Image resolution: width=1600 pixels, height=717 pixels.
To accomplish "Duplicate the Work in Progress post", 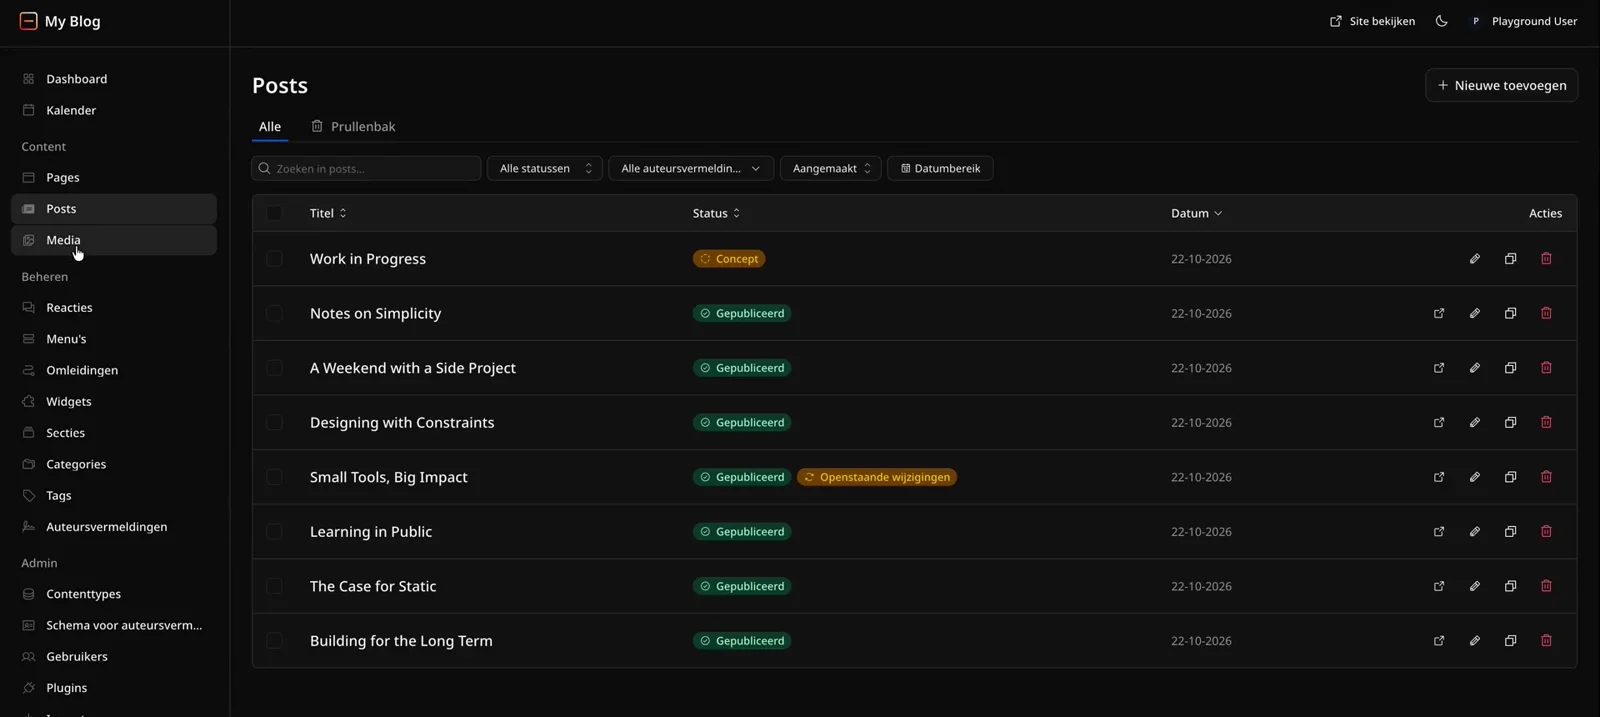I will click(1510, 259).
